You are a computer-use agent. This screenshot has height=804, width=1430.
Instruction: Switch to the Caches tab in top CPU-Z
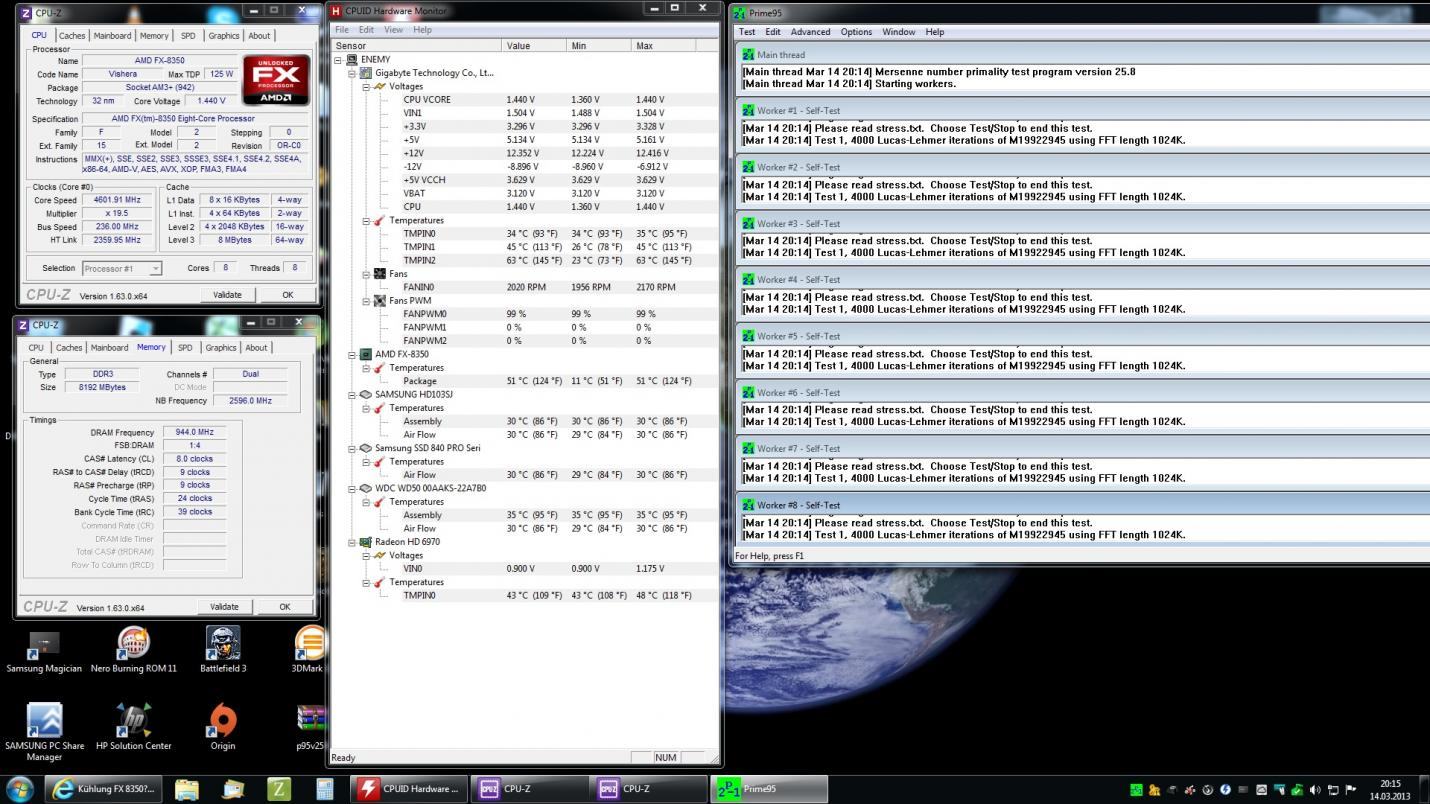coord(72,36)
